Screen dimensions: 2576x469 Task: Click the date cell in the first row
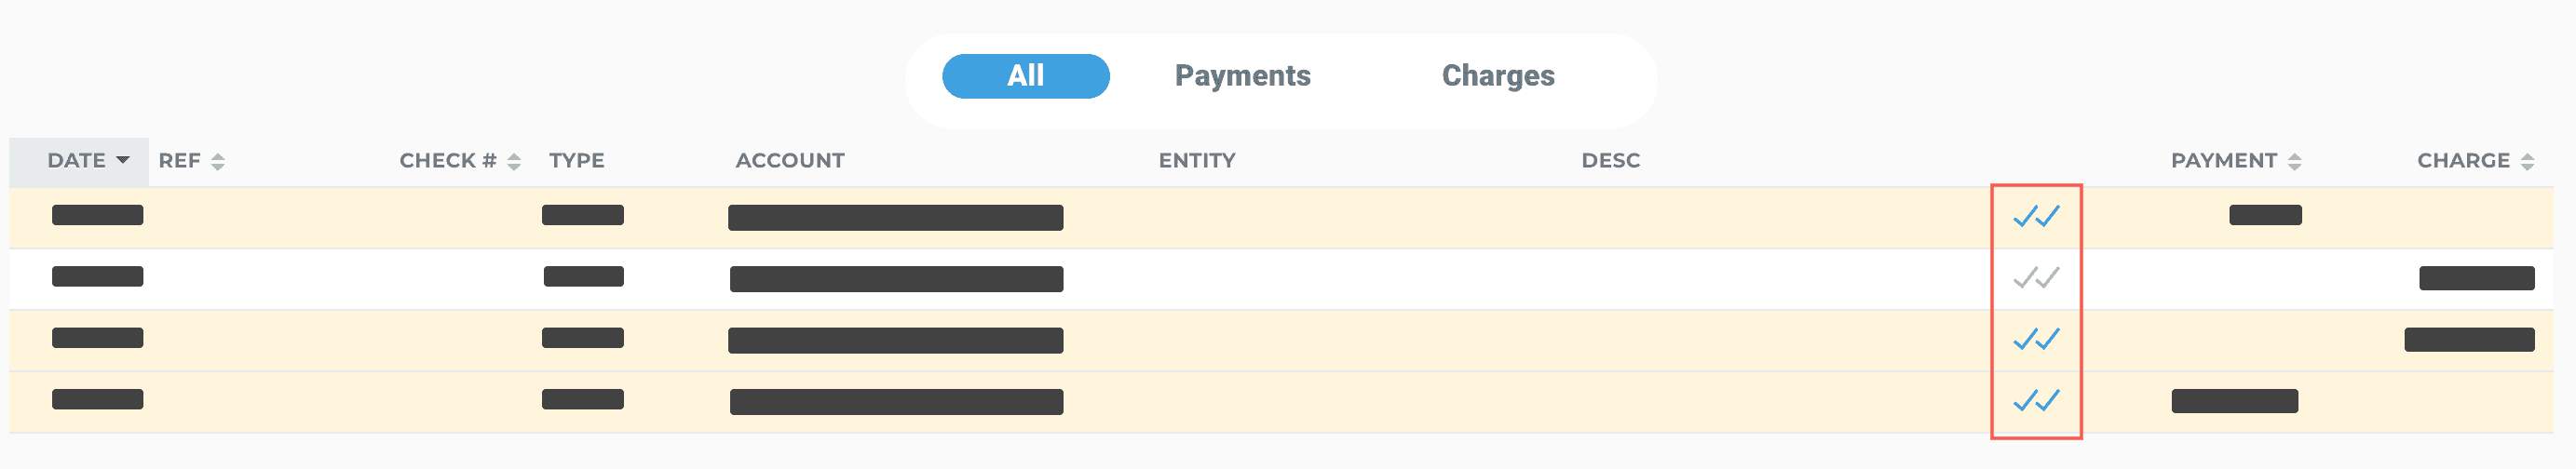[97, 215]
